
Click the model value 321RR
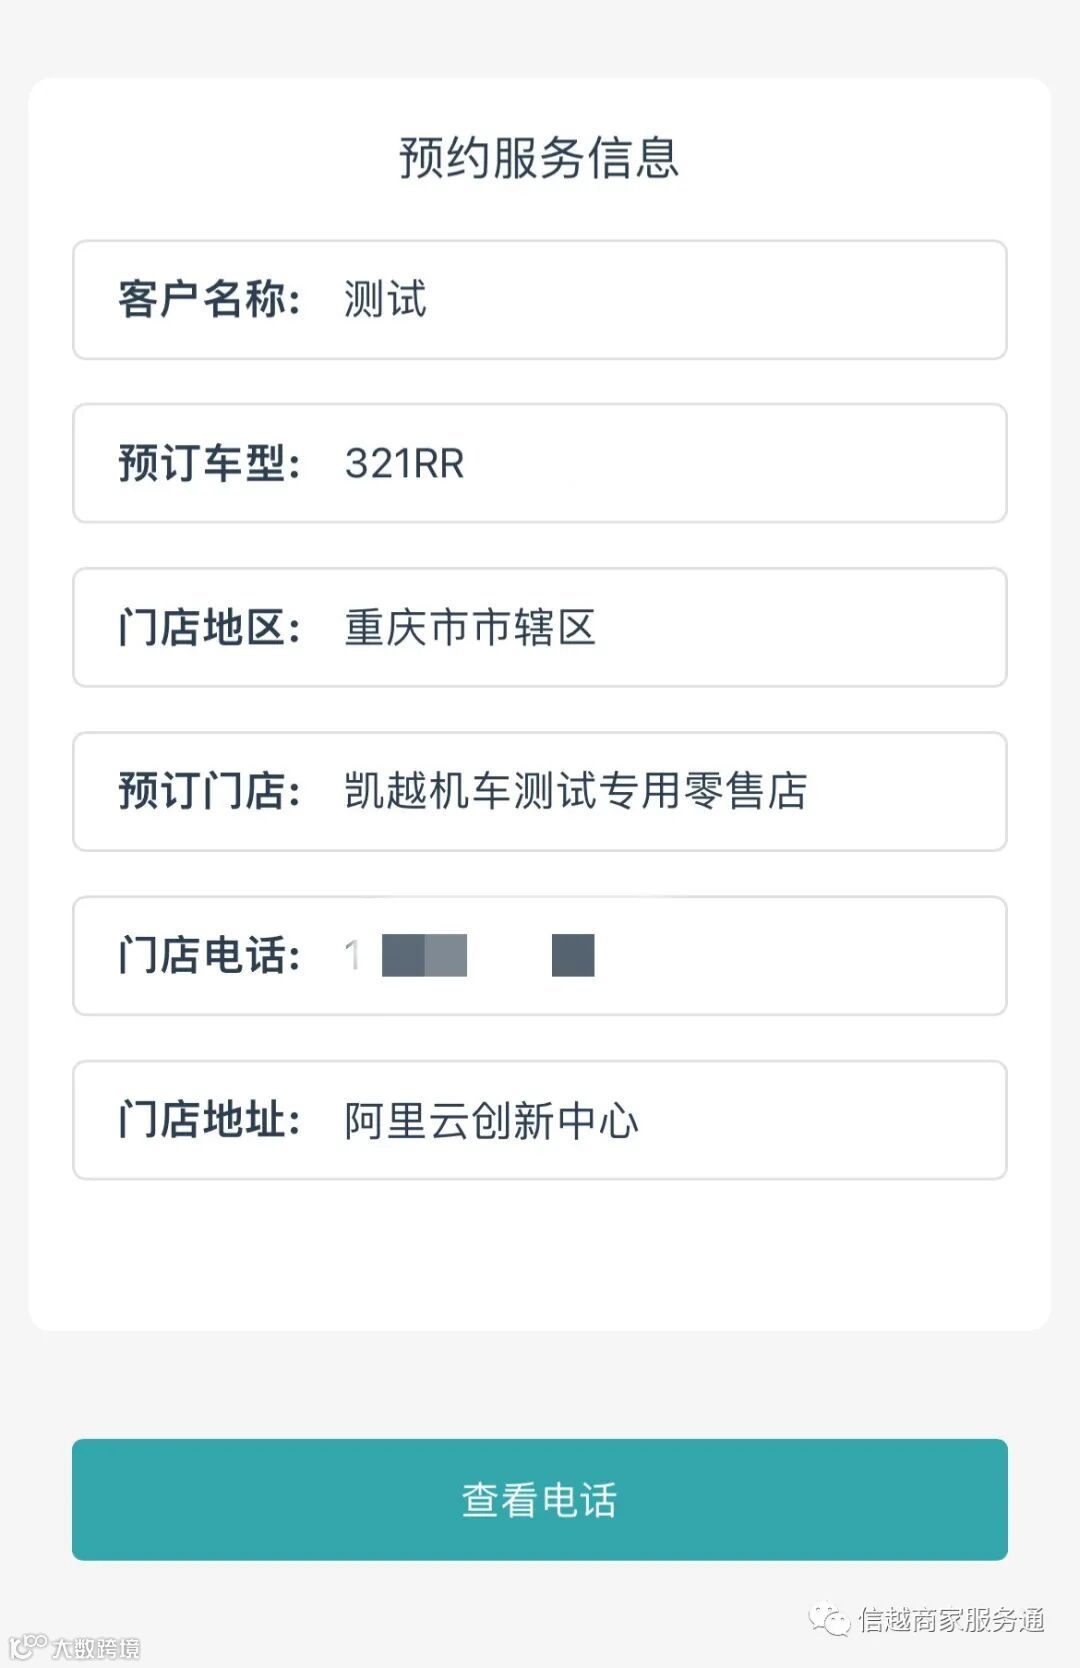[404, 463]
